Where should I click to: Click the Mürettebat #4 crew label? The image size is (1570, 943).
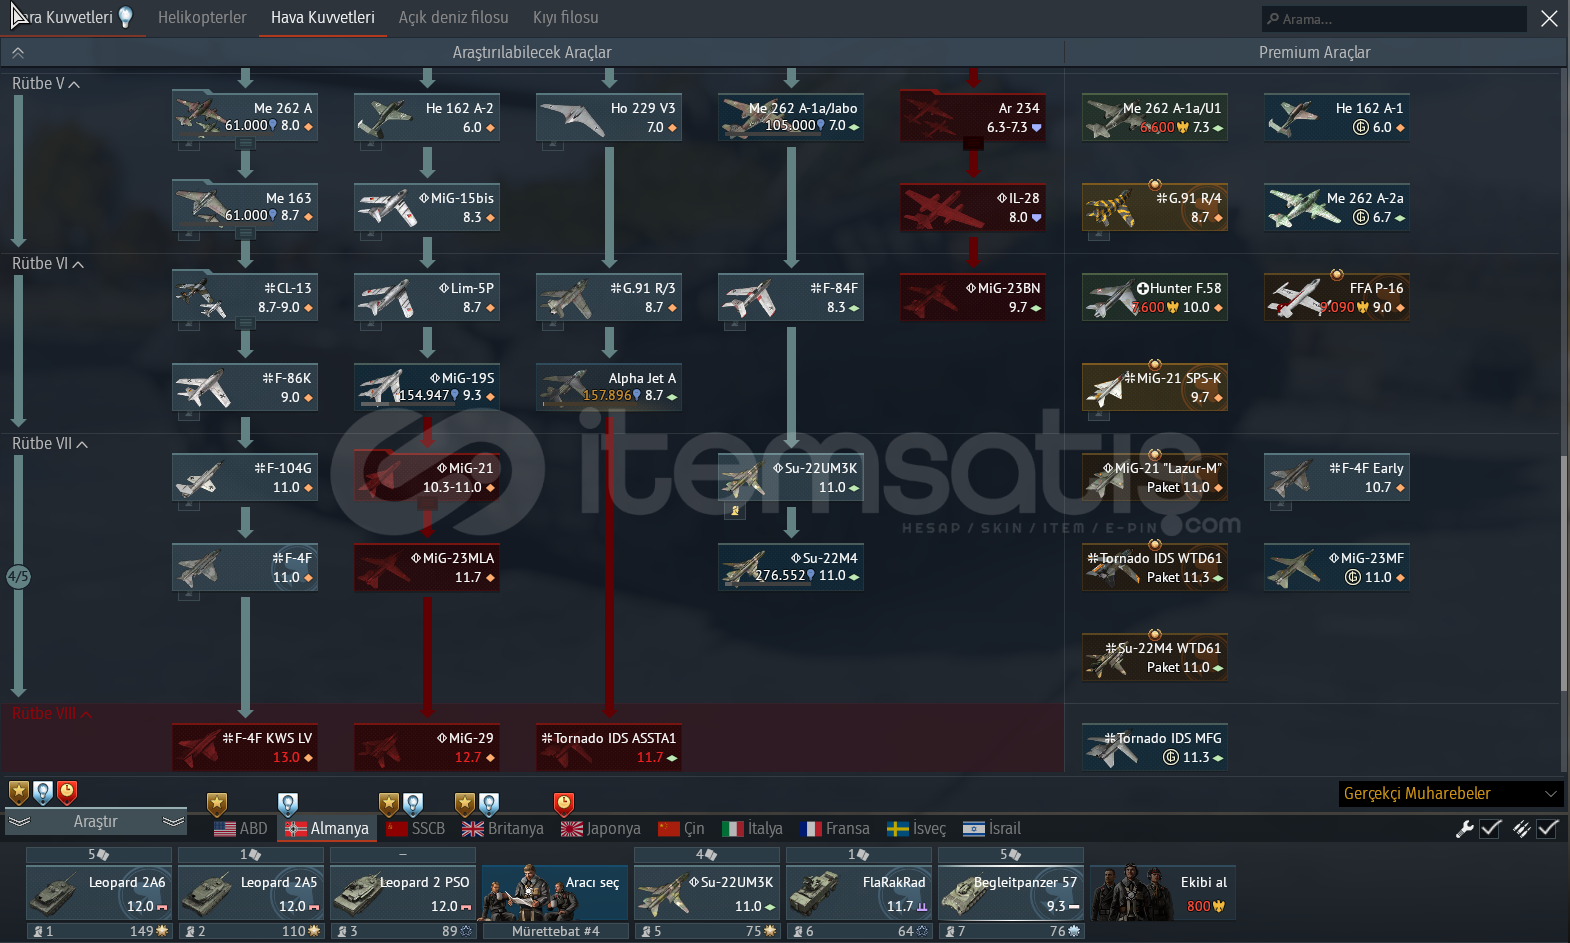[x=555, y=931]
